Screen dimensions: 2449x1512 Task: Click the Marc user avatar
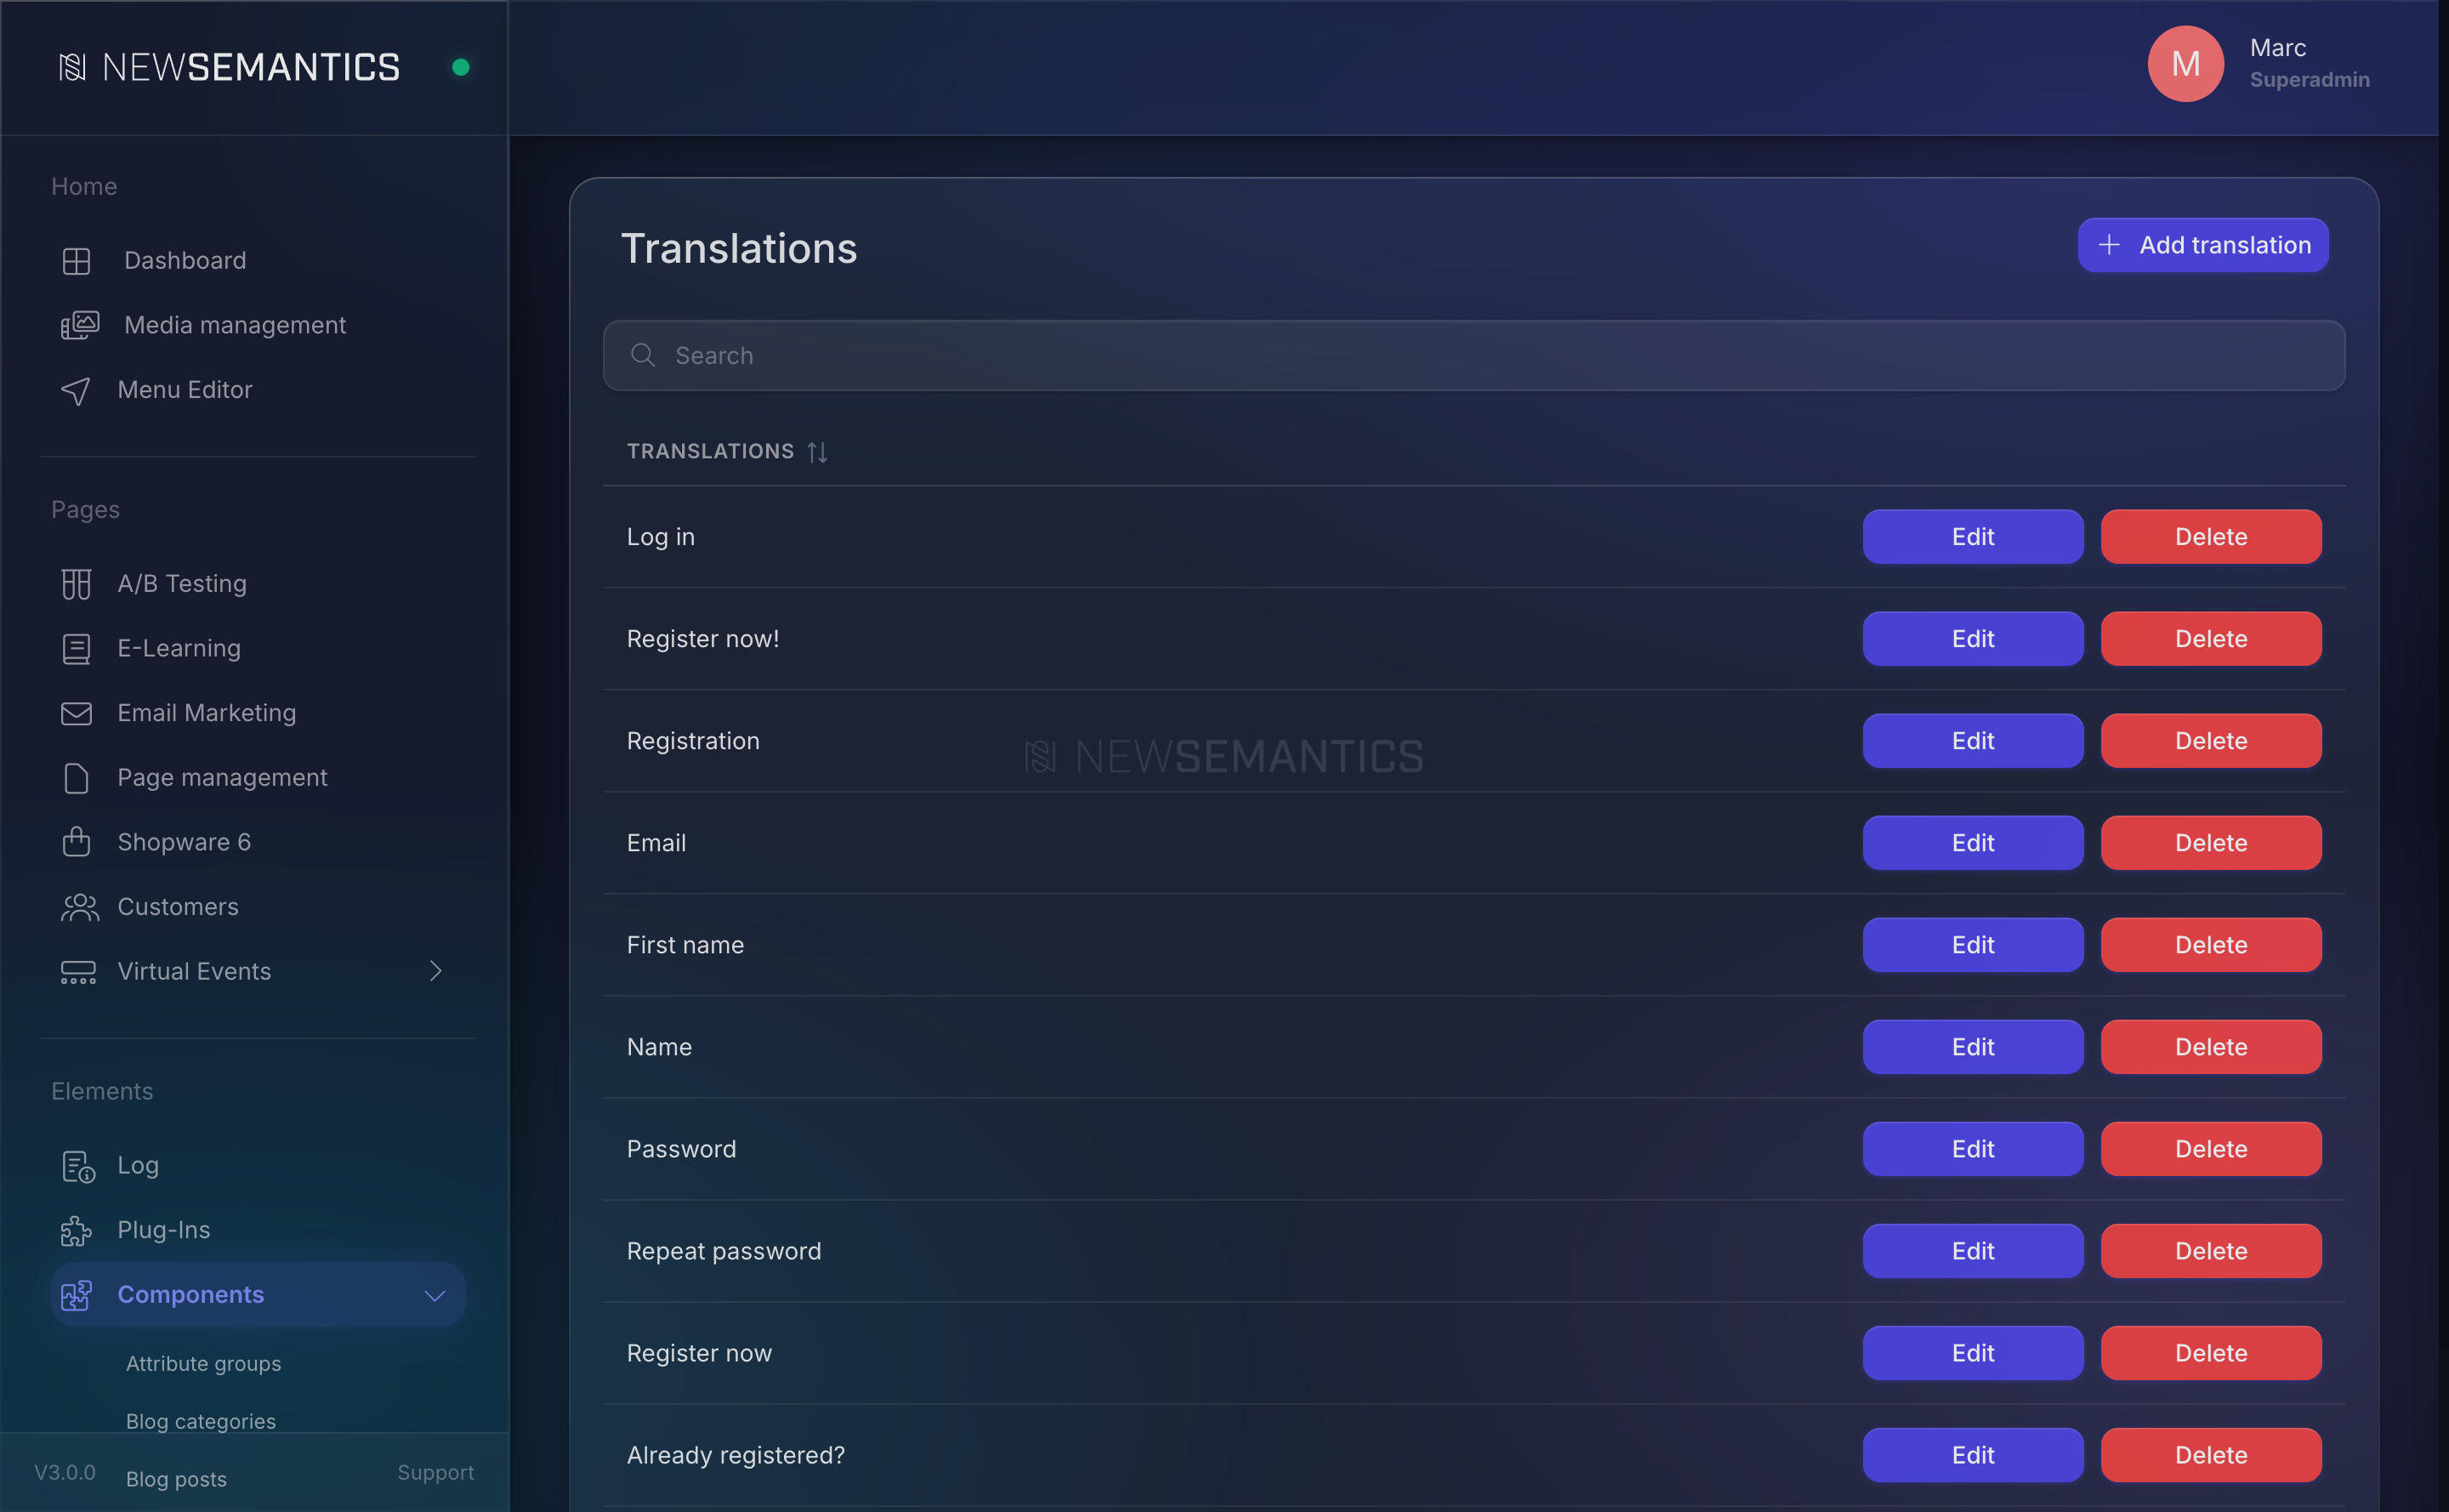coord(2185,64)
